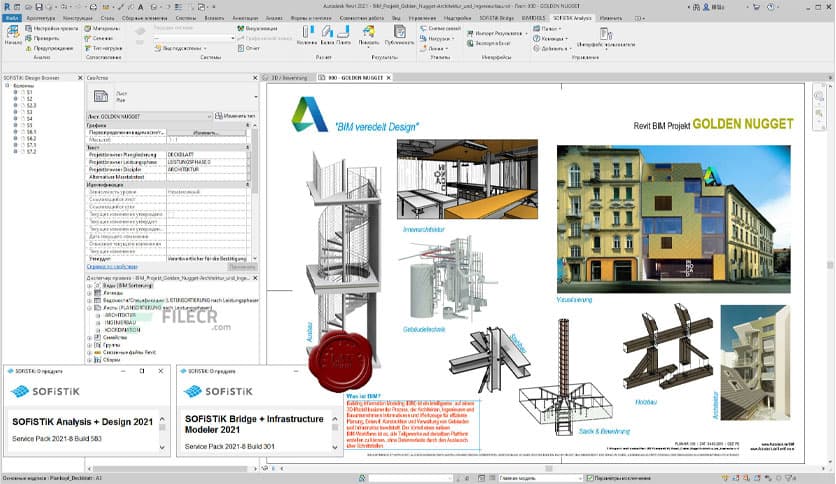Click the sheet type icon in Properties panel
Image resolution: width=836 pixels, height=484 pixels.
click(101, 96)
